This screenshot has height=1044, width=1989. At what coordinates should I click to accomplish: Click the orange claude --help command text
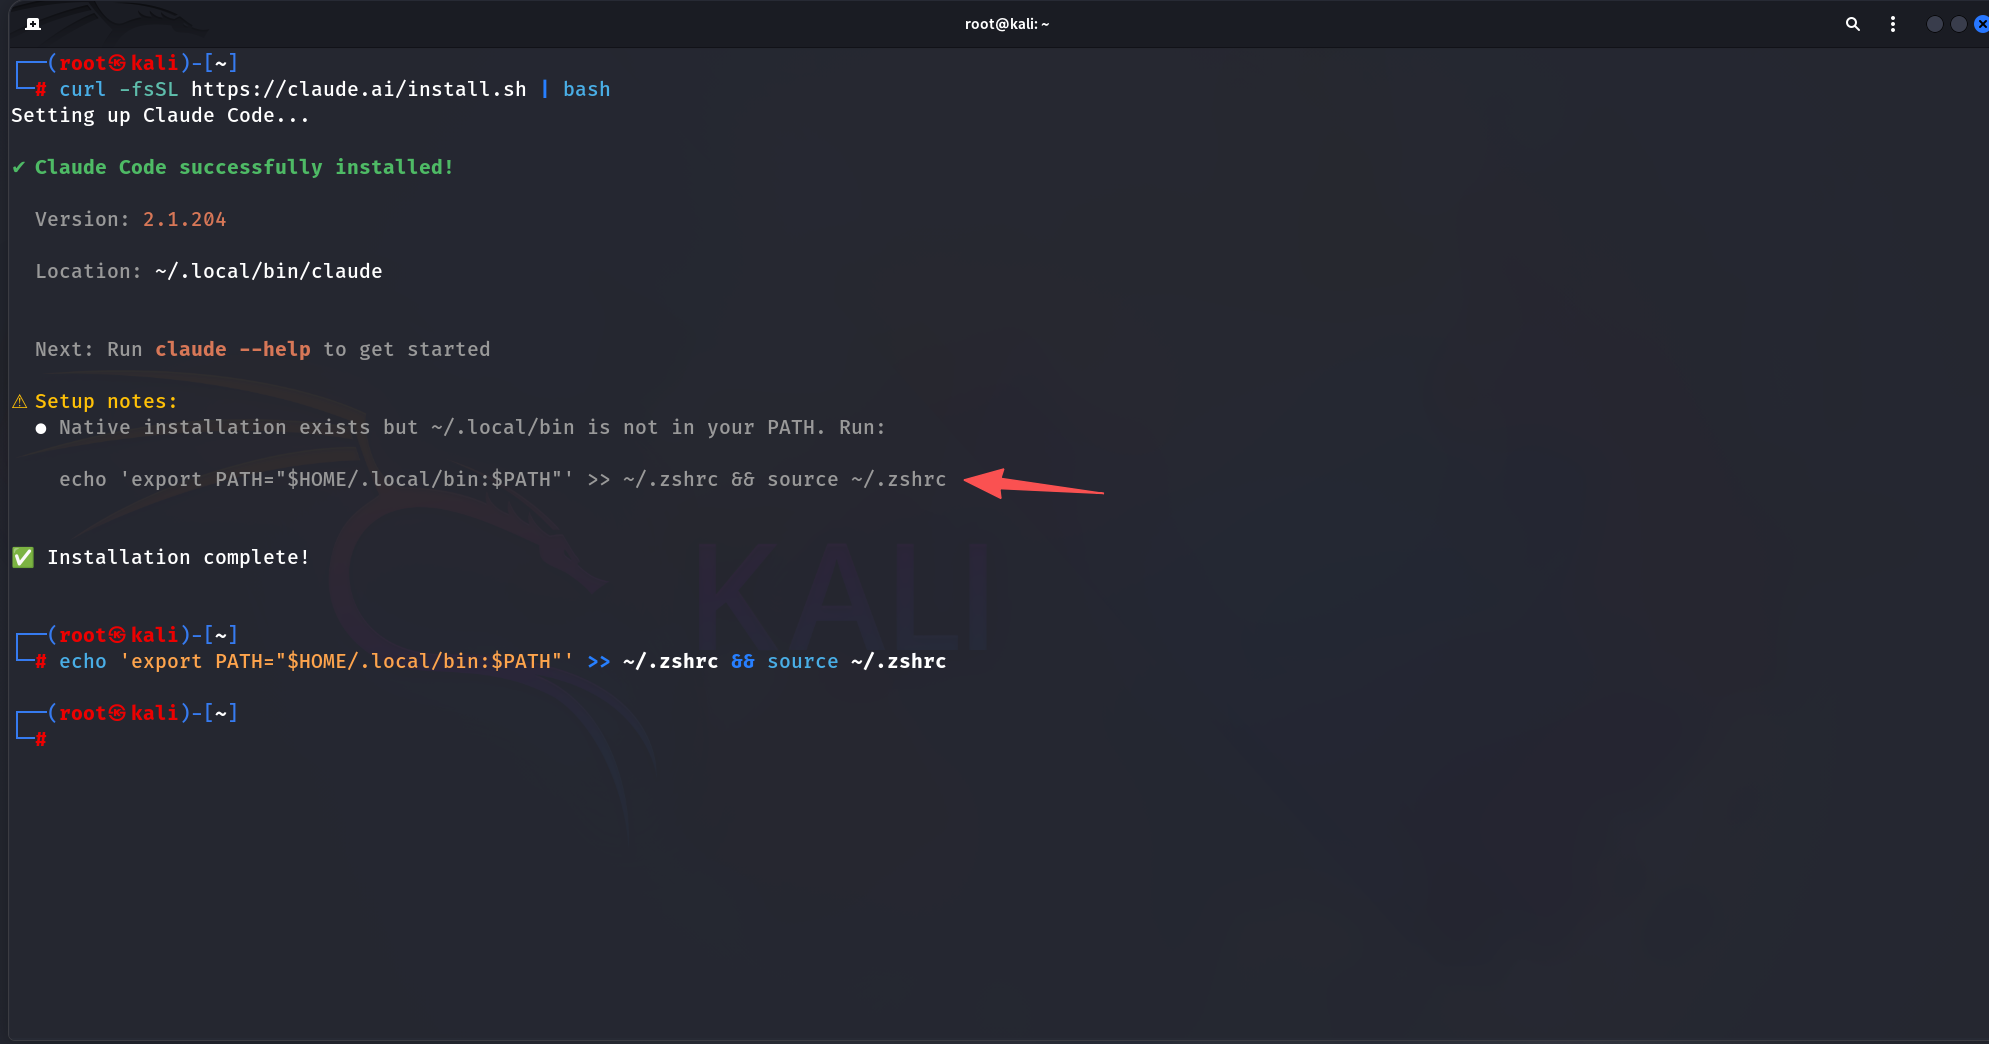tap(233, 349)
